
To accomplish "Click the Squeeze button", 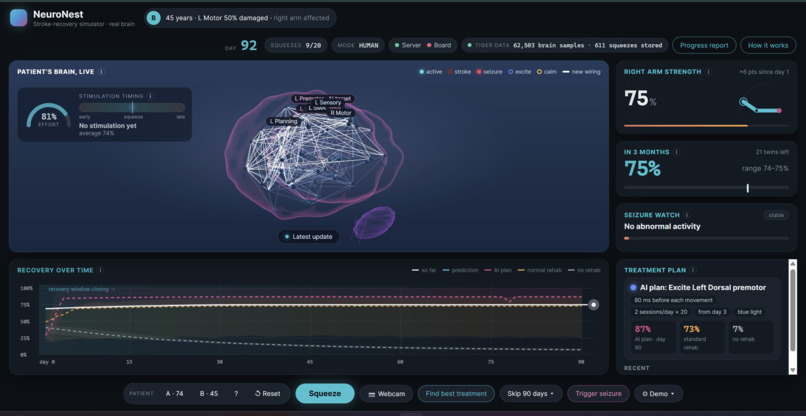I will [325, 393].
